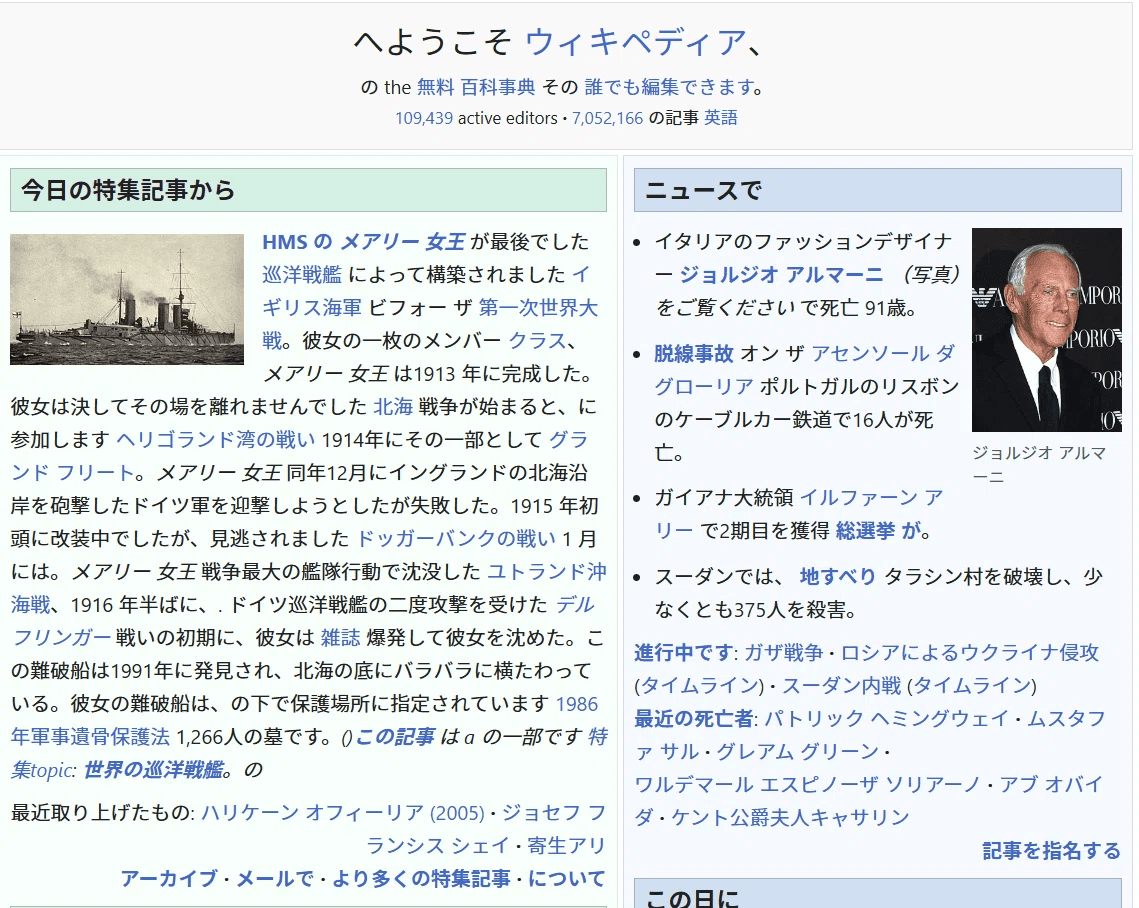Follow the 第一次世界大戦 link

(x=538, y=307)
